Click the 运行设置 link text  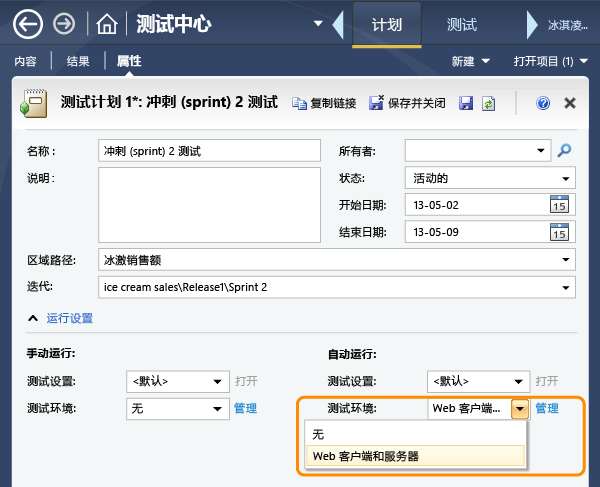[70, 318]
